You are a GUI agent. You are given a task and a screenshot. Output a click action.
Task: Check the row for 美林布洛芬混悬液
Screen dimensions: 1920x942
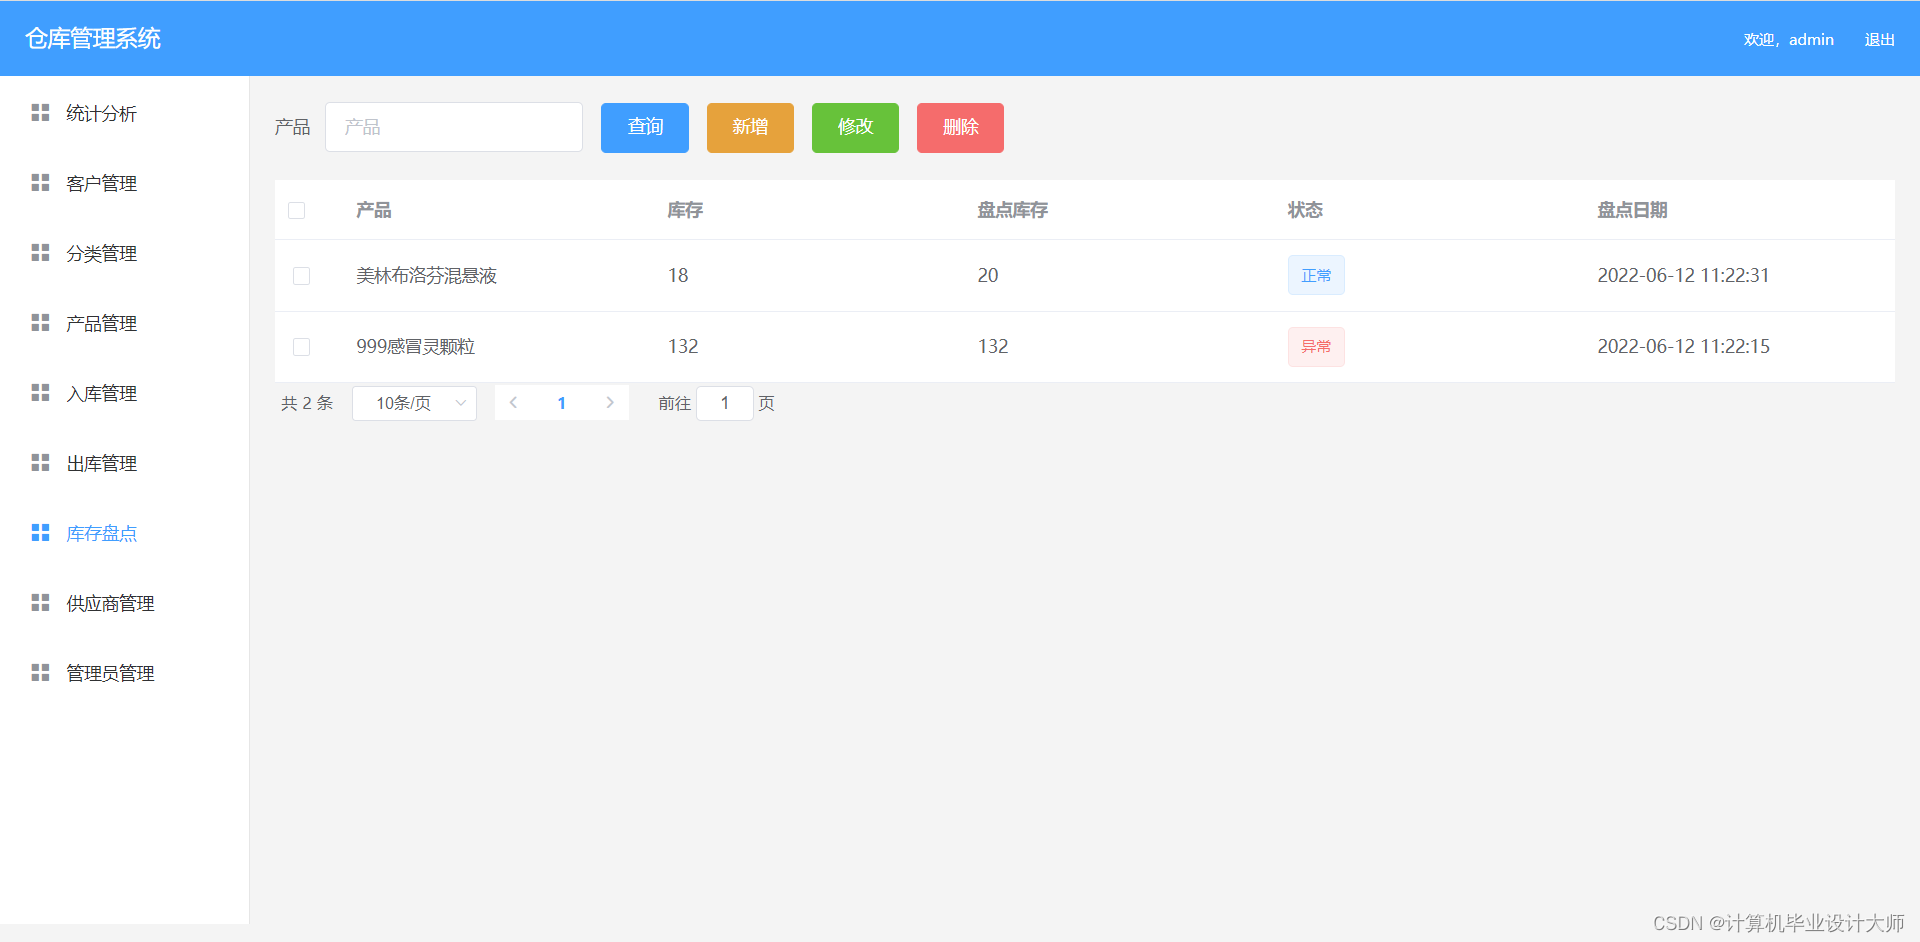[x=301, y=276]
